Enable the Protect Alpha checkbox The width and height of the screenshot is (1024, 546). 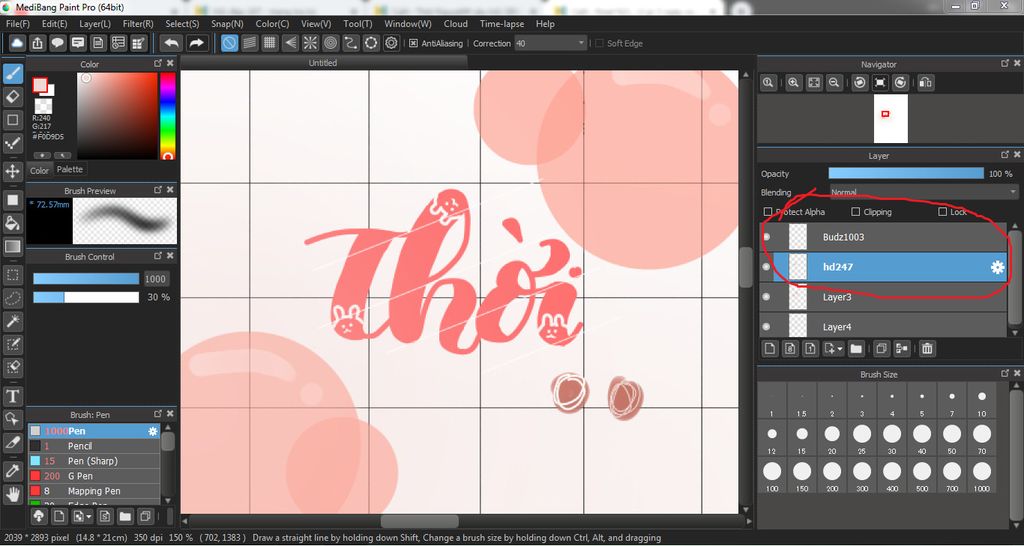pos(768,212)
